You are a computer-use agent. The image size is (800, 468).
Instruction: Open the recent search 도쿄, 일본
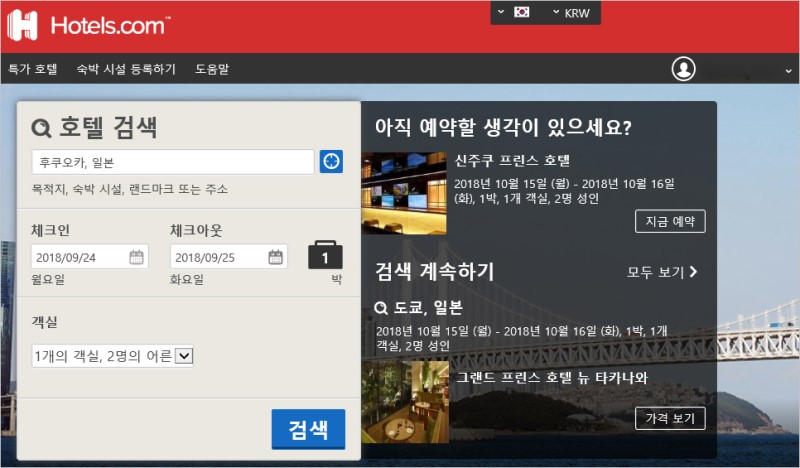(418, 307)
